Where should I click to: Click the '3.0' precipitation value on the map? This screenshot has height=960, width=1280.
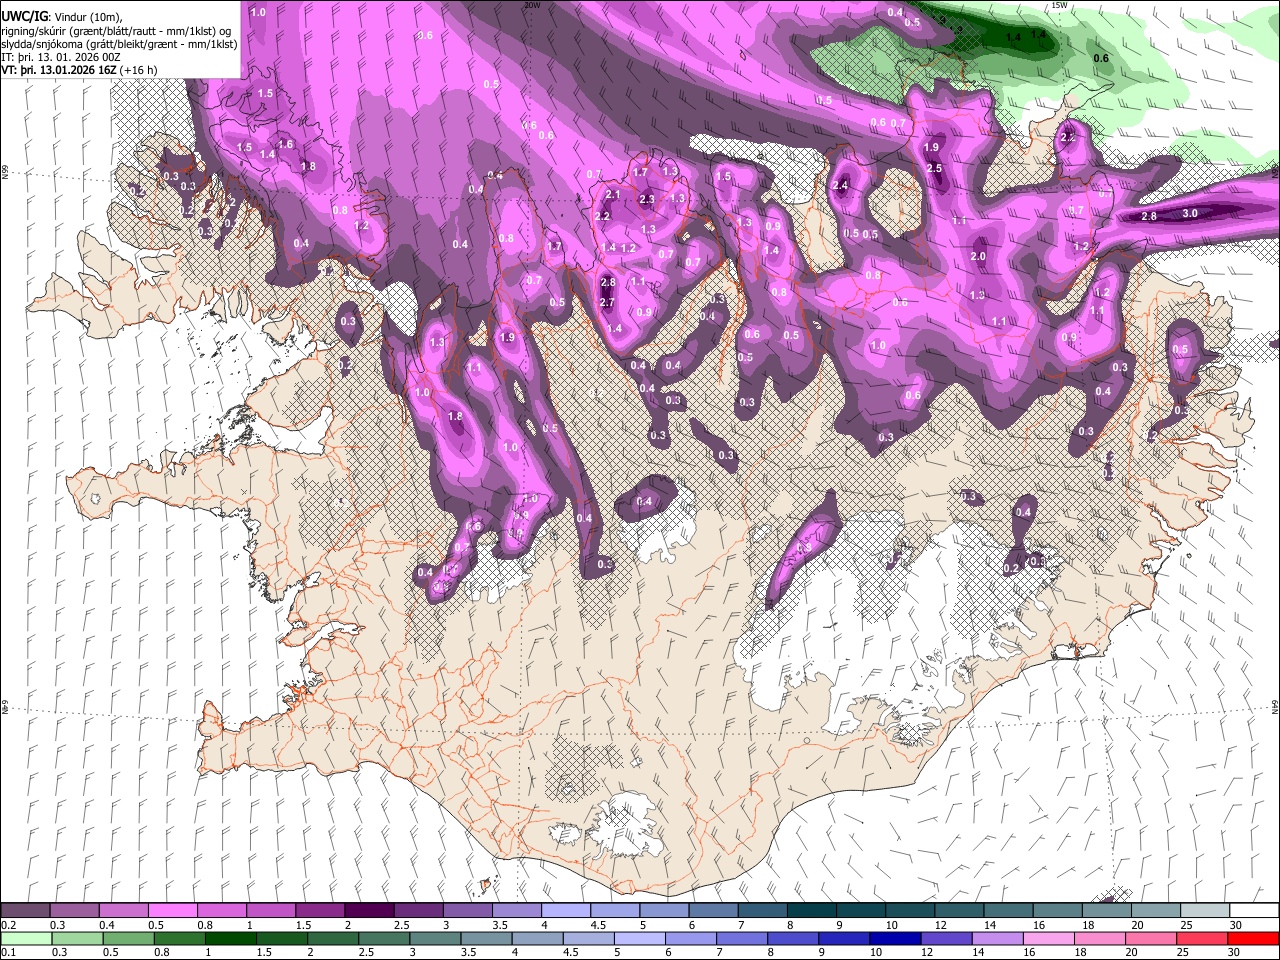[x=1190, y=213]
